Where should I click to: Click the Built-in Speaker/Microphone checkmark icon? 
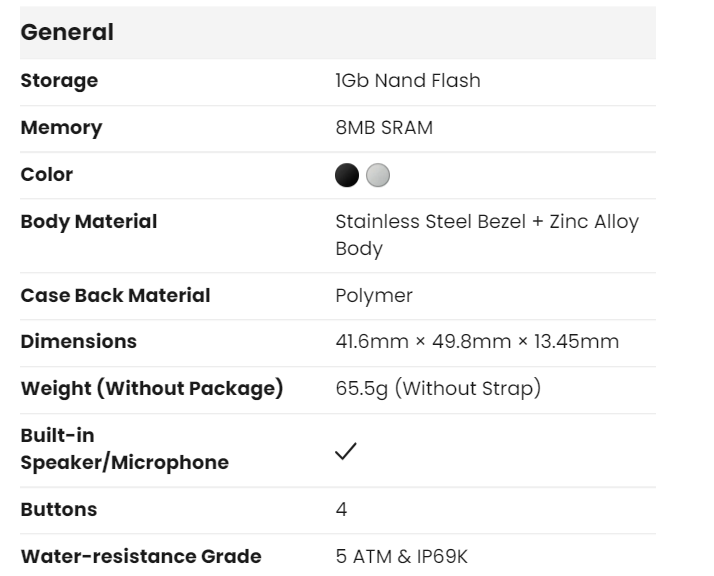[346, 451]
